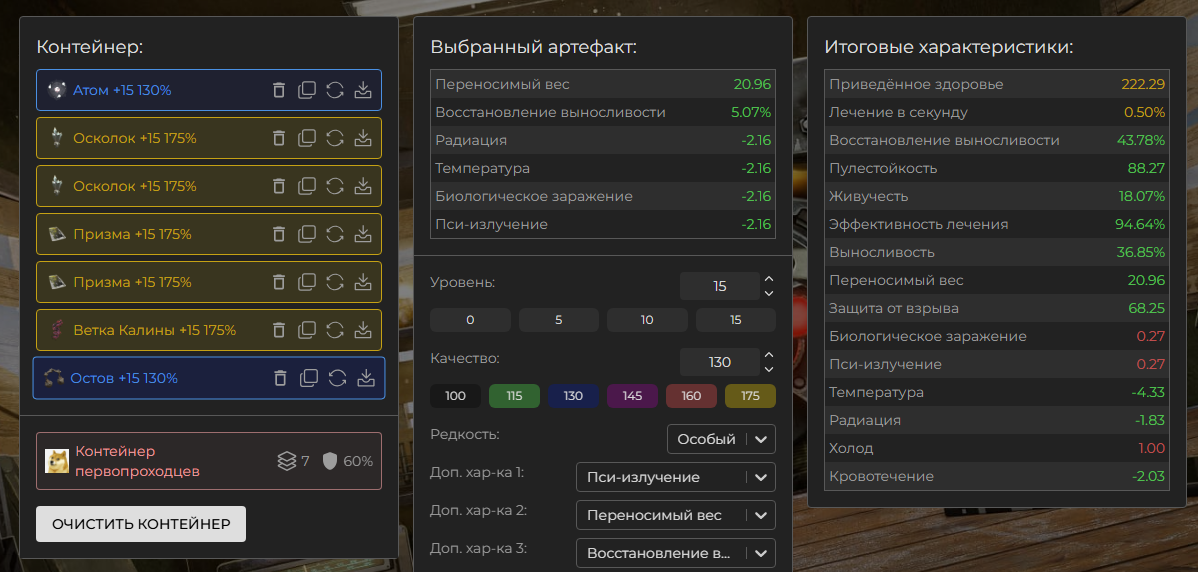This screenshot has height=572, width=1198.
Task: Click the download icon on Ветка Калины row
Action: click(363, 330)
